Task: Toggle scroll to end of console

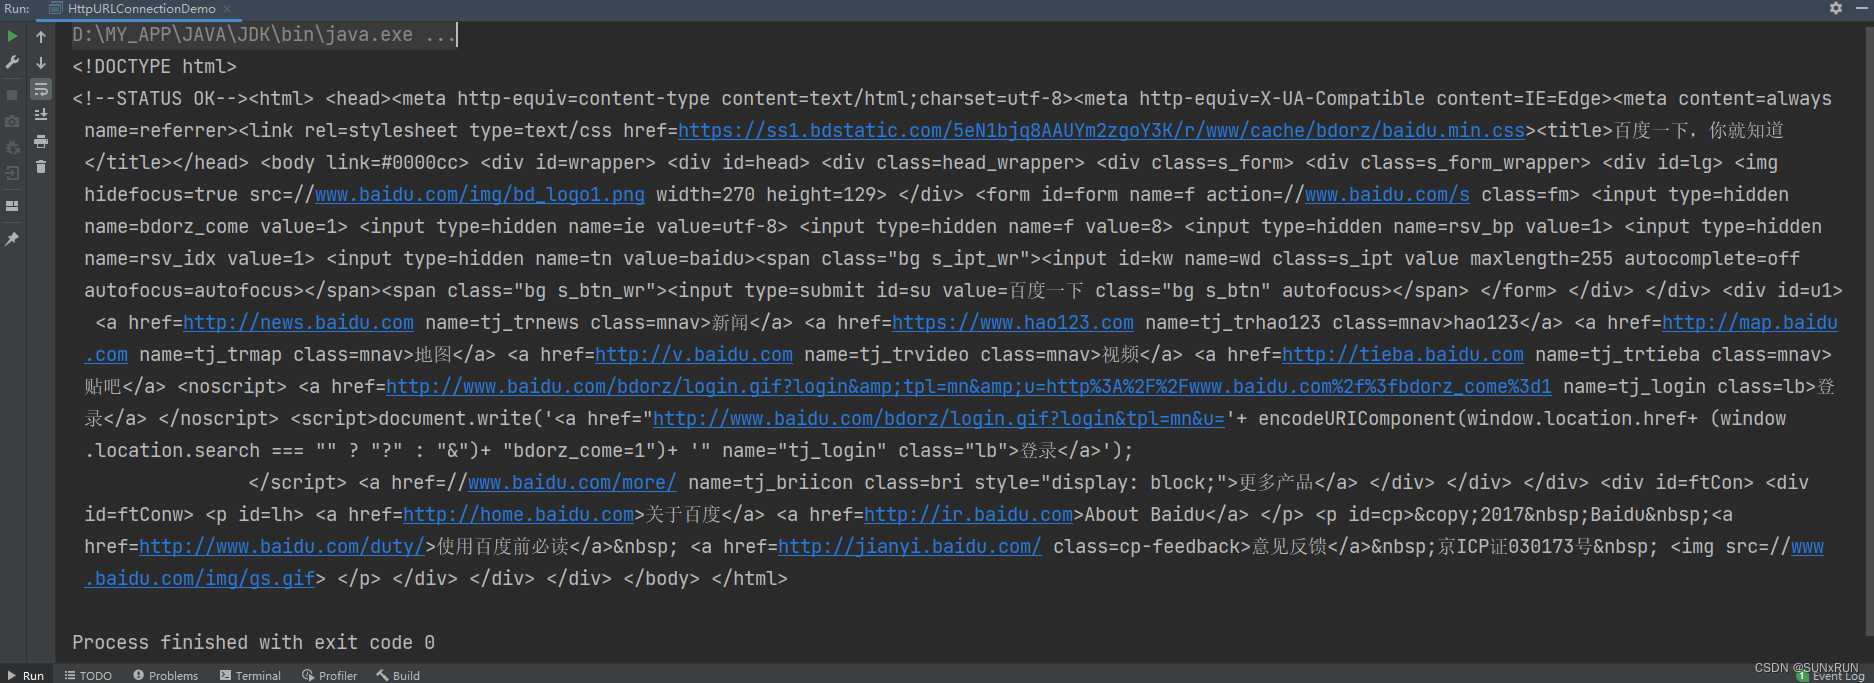Action: [x=41, y=115]
